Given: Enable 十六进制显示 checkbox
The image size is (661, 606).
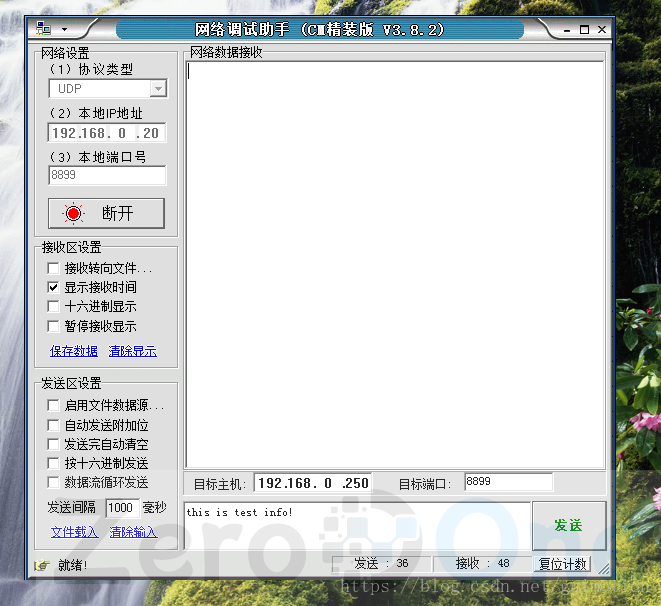Looking at the screenshot, I should coord(53,306).
